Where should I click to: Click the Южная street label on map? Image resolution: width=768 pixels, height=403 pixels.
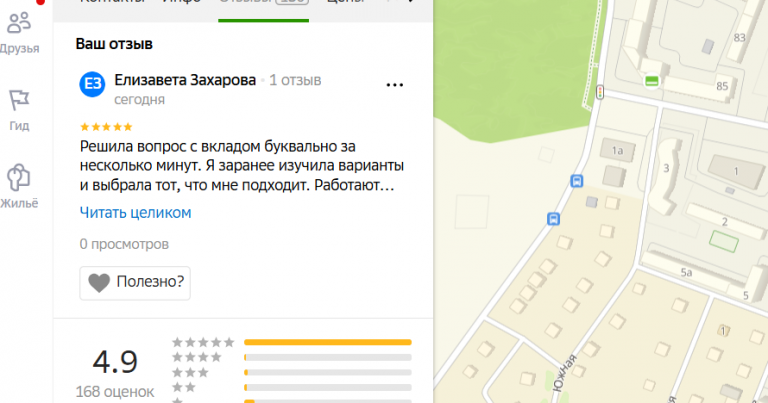tap(564, 373)
